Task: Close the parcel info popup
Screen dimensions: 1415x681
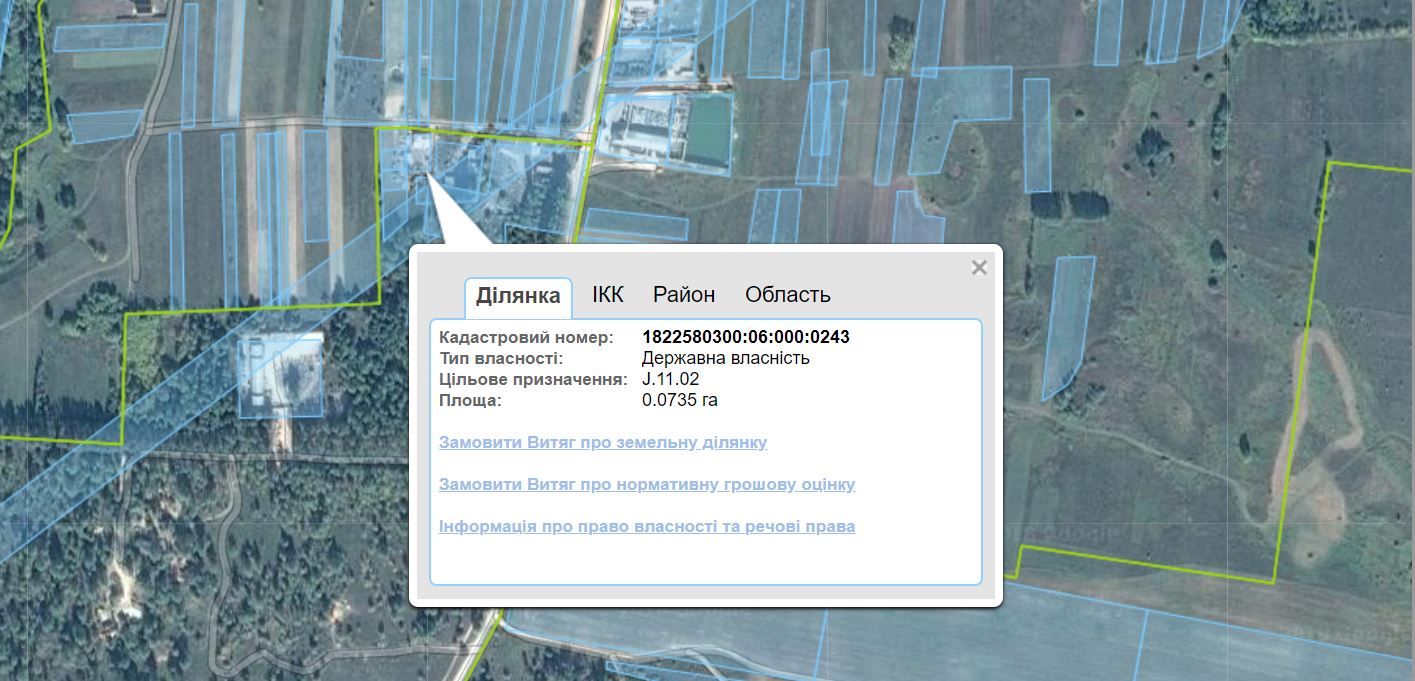Action: pyautogui.click(x=979, y=267)
